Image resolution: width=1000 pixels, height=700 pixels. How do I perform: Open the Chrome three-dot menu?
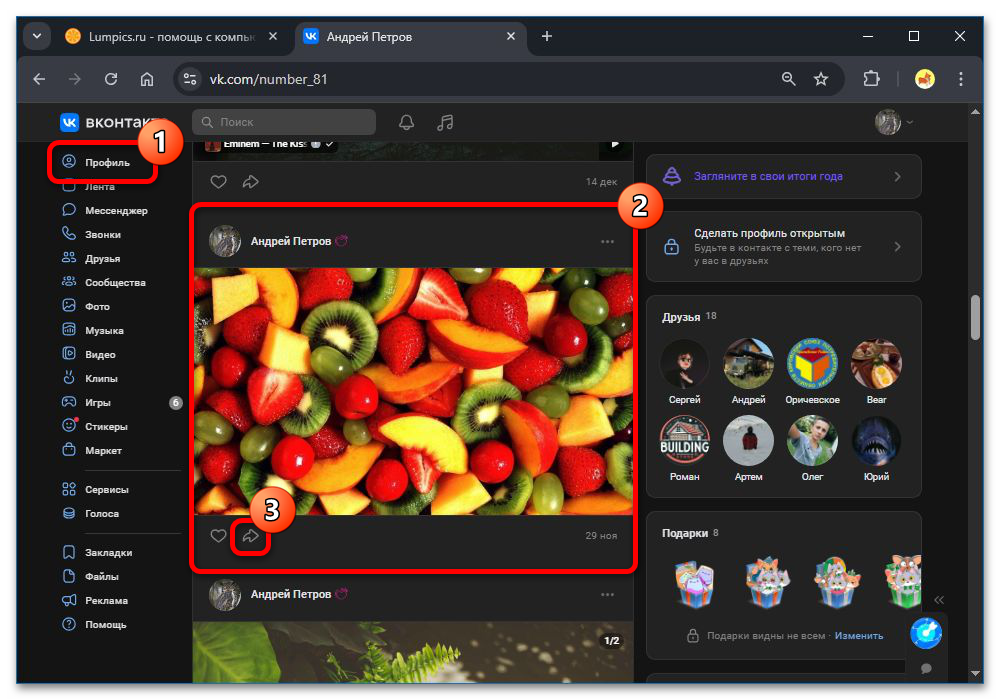960,79
